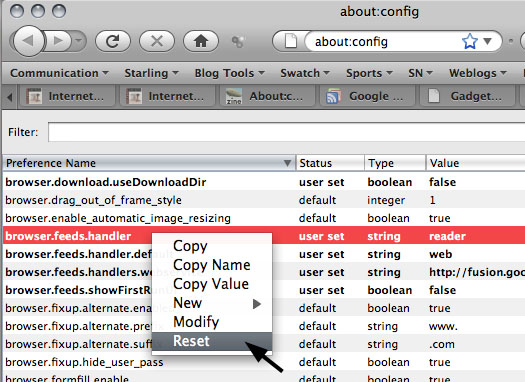Select the browser.drag_out_of_frame_style preference row
Image resolution: width=525 pixels, height=382 pixels.
(x=264, y=200)
